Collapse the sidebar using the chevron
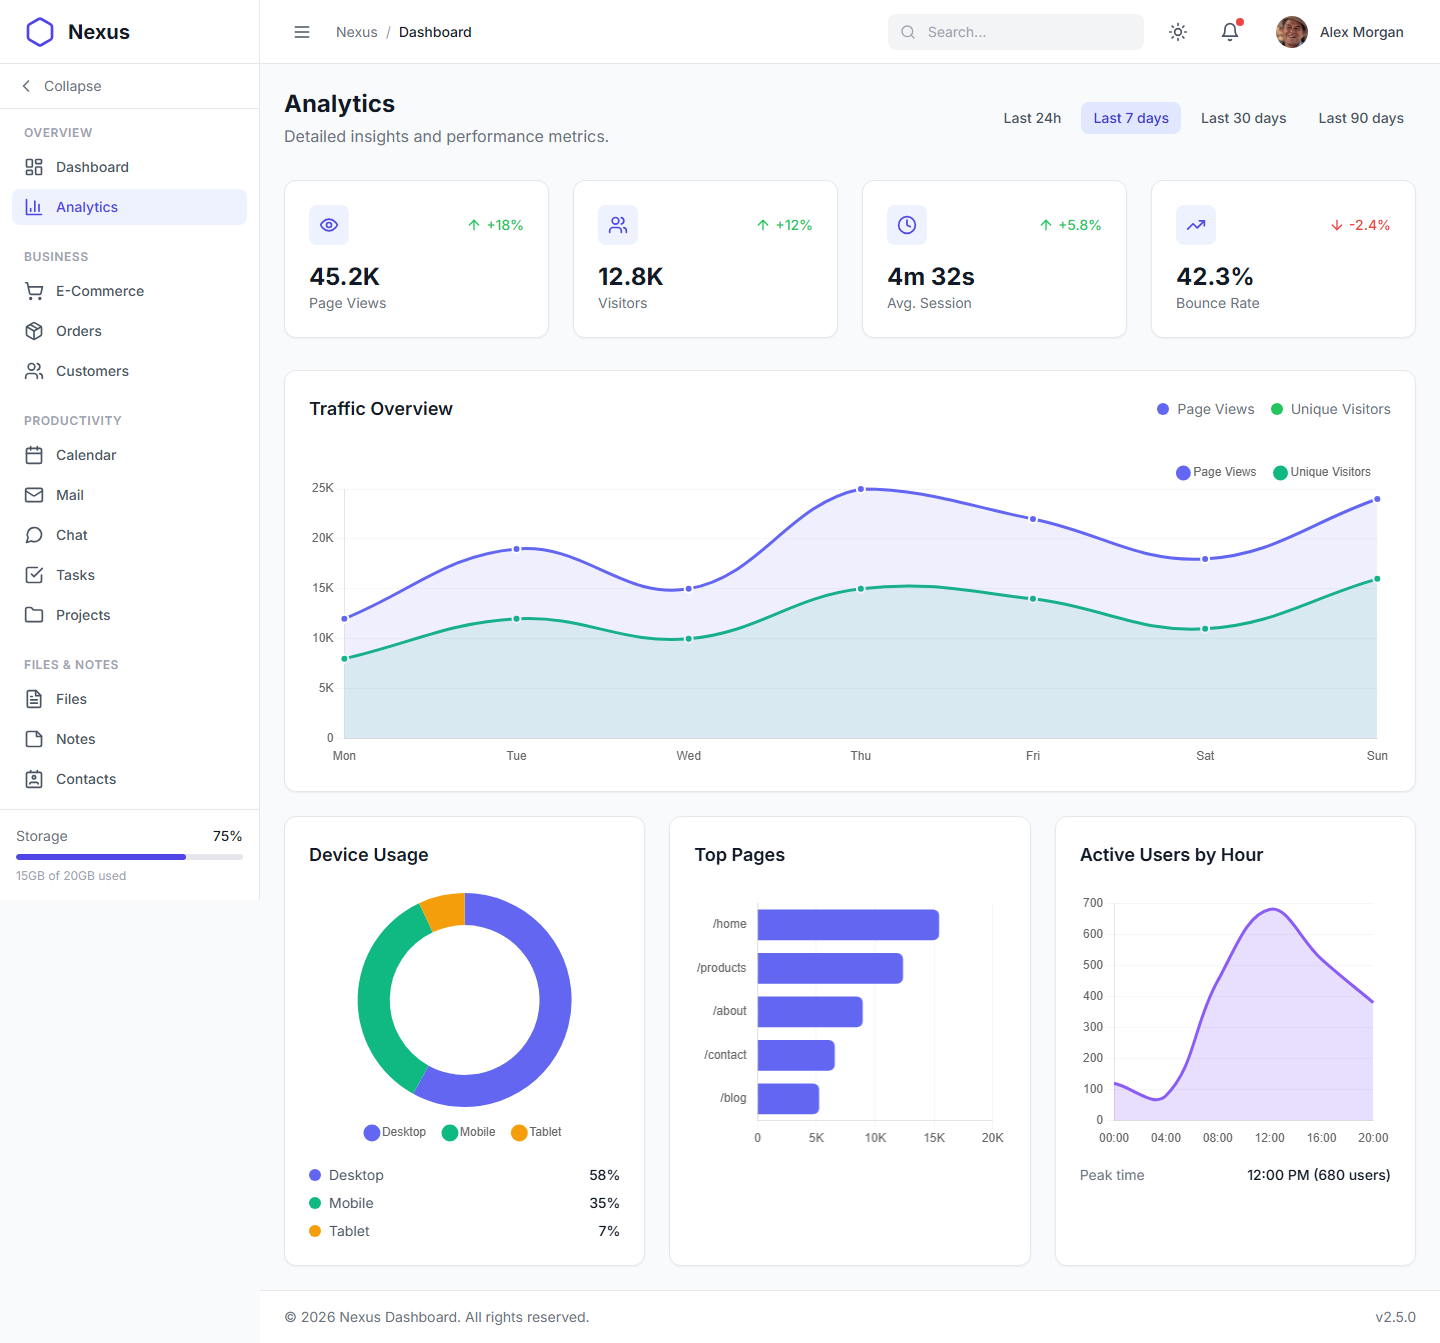1440x1343 pixels. coord(26,86)
